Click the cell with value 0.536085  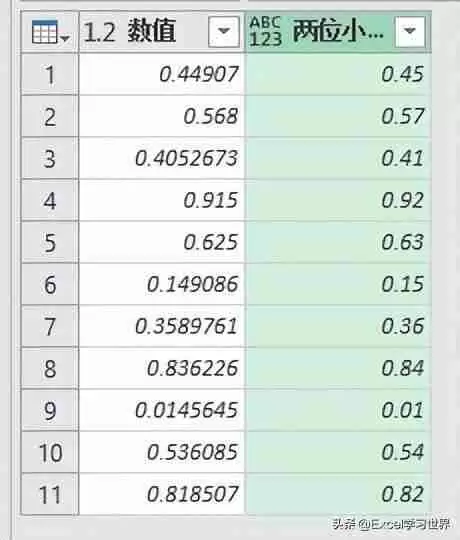click(x=162, y=453)
